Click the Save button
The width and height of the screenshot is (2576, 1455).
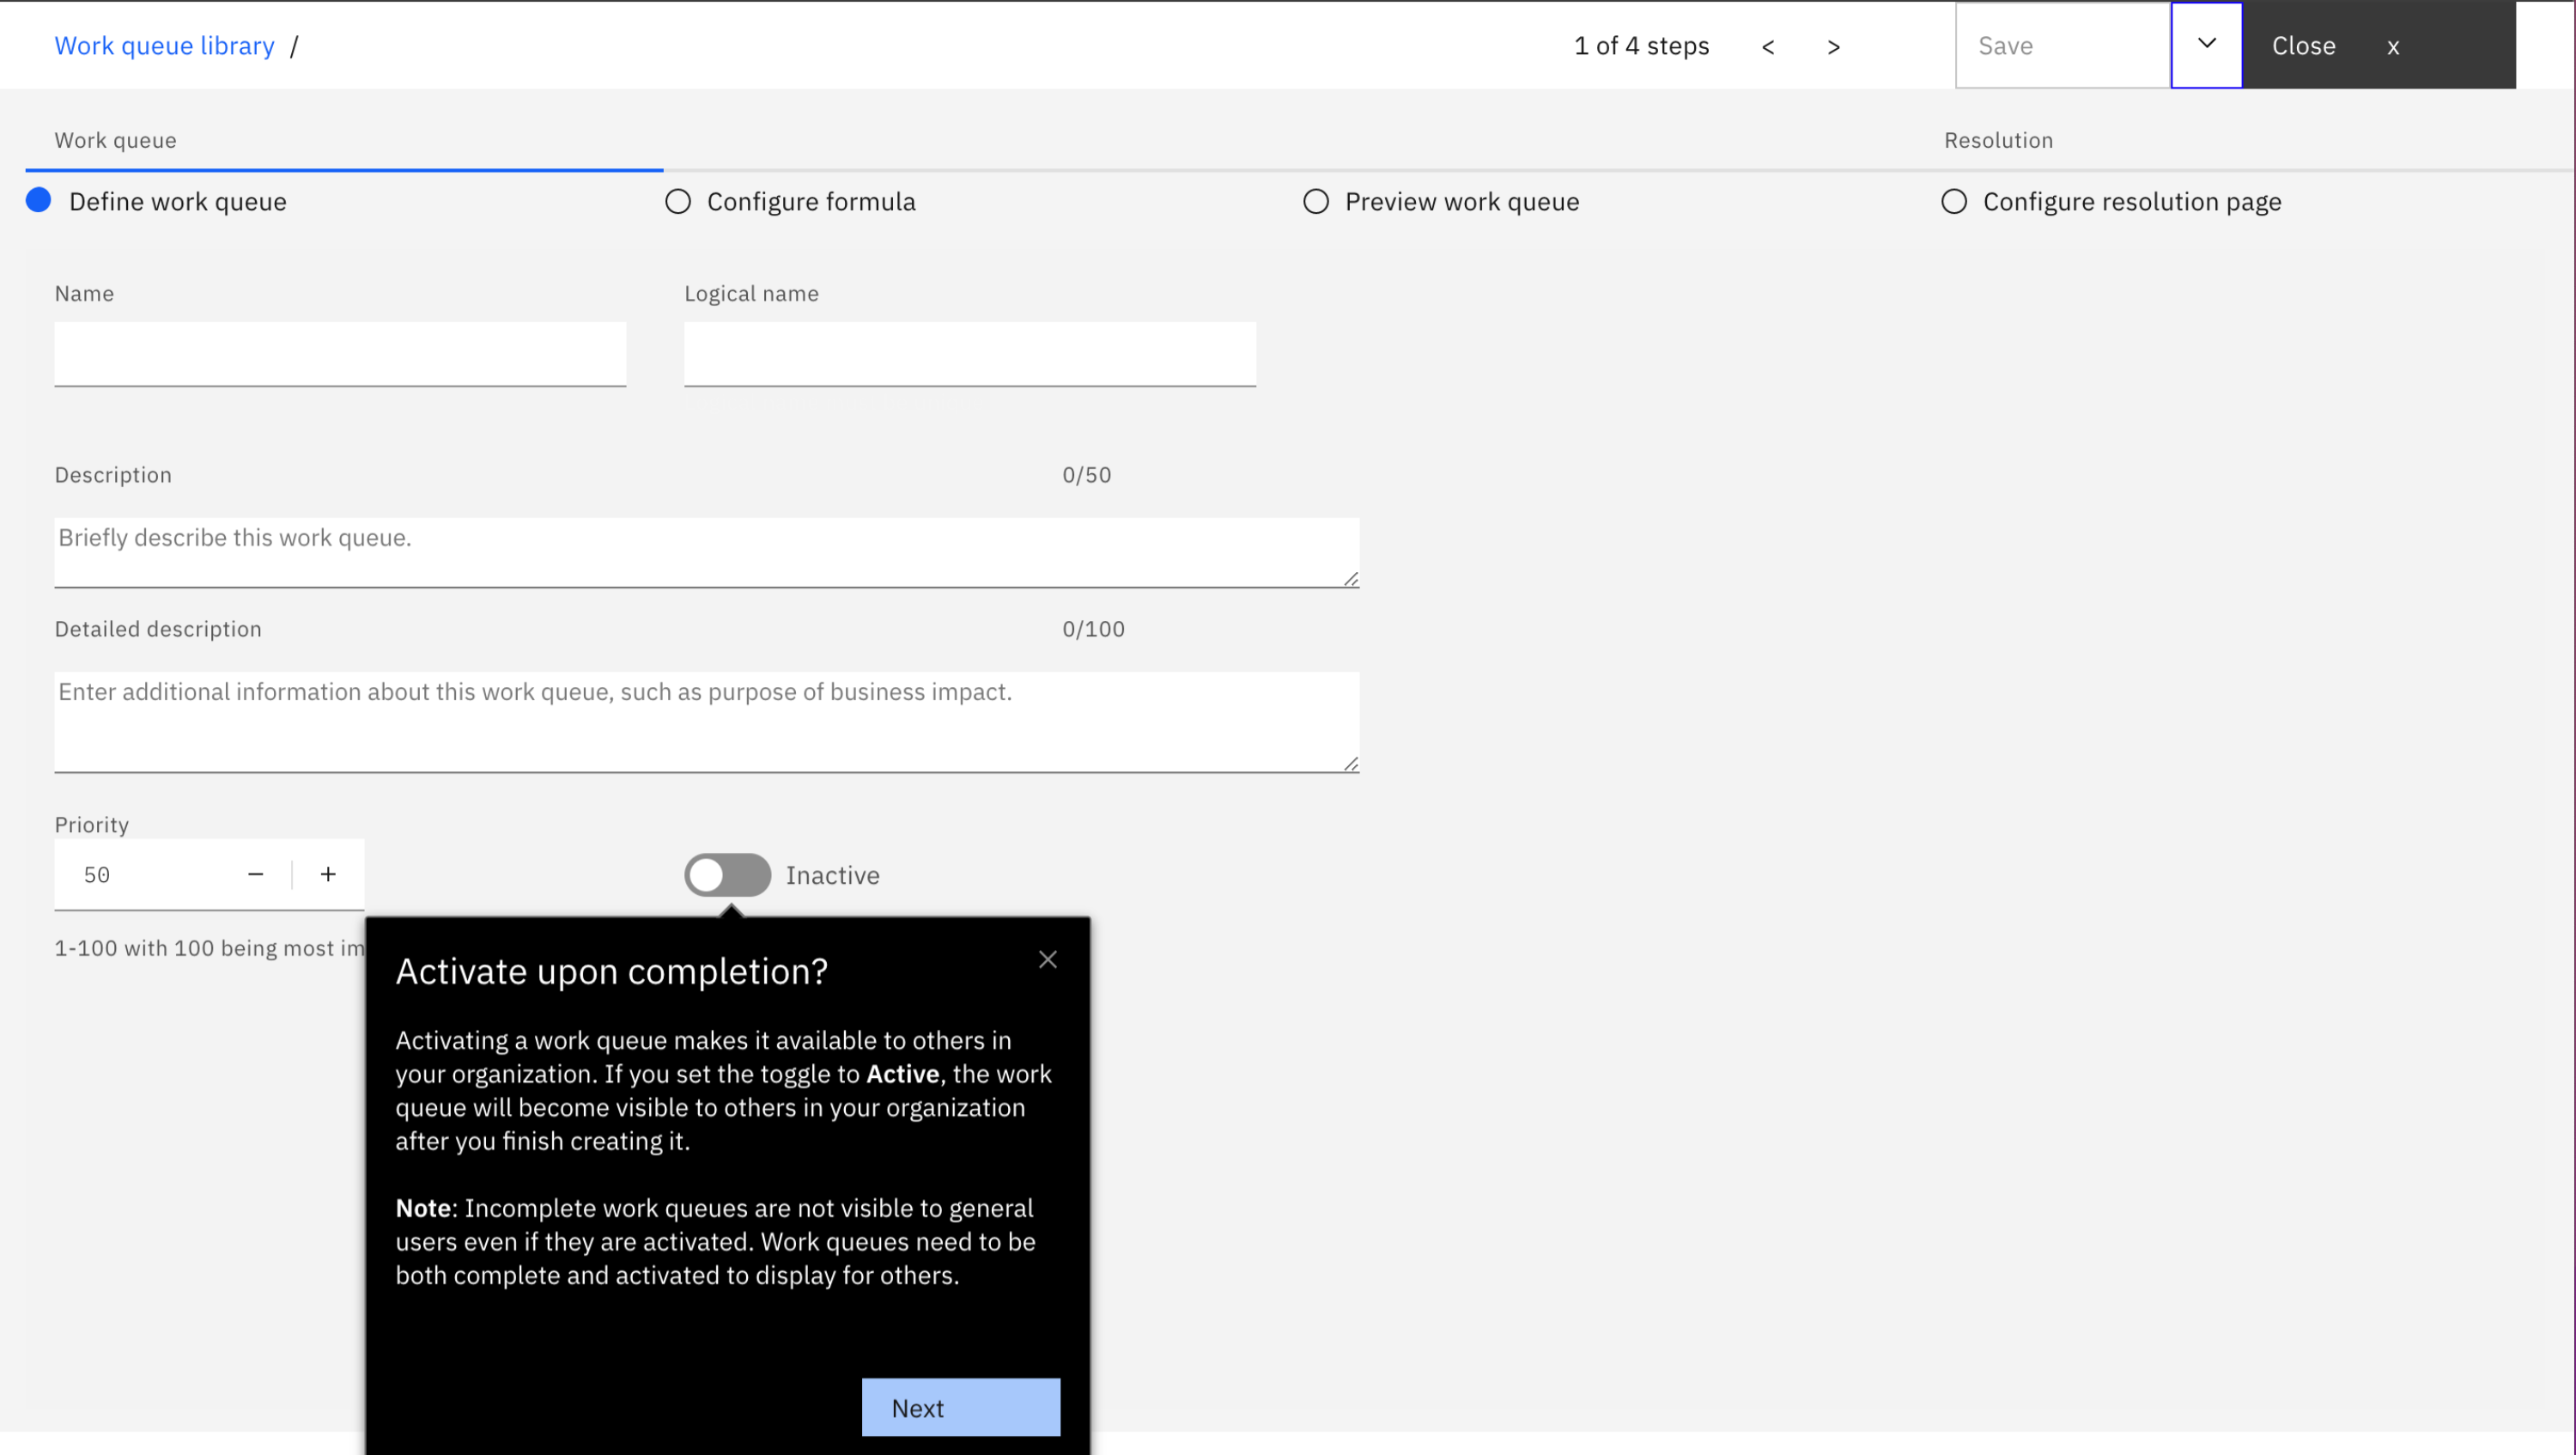point(2062,46)
